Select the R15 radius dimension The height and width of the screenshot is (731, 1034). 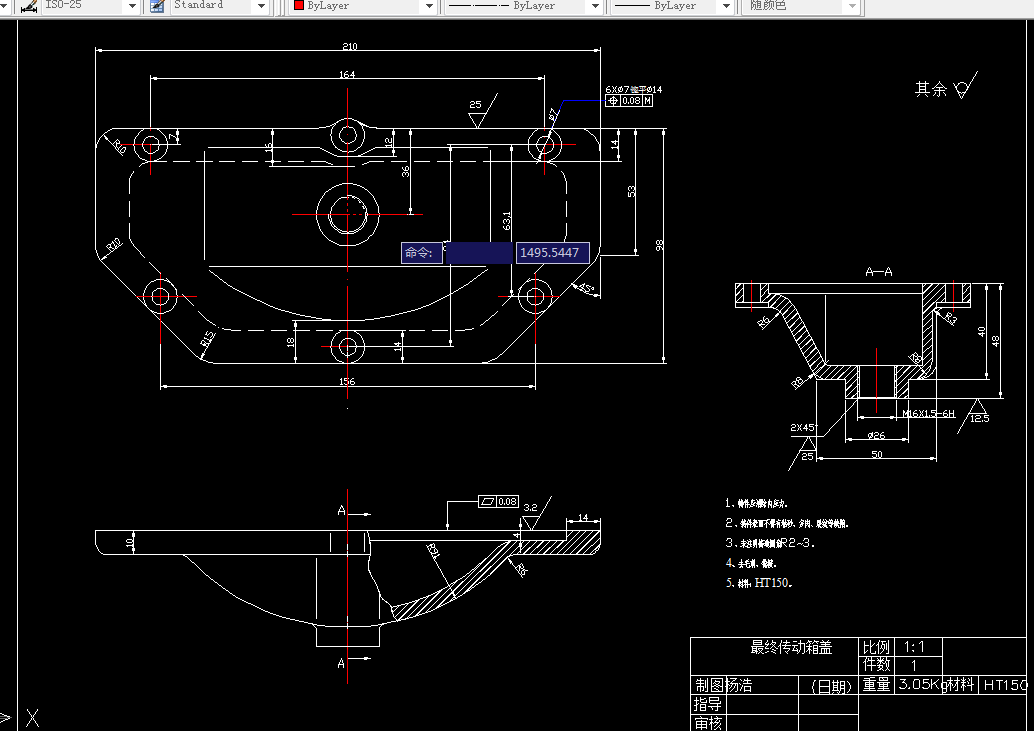click(207, 339)
